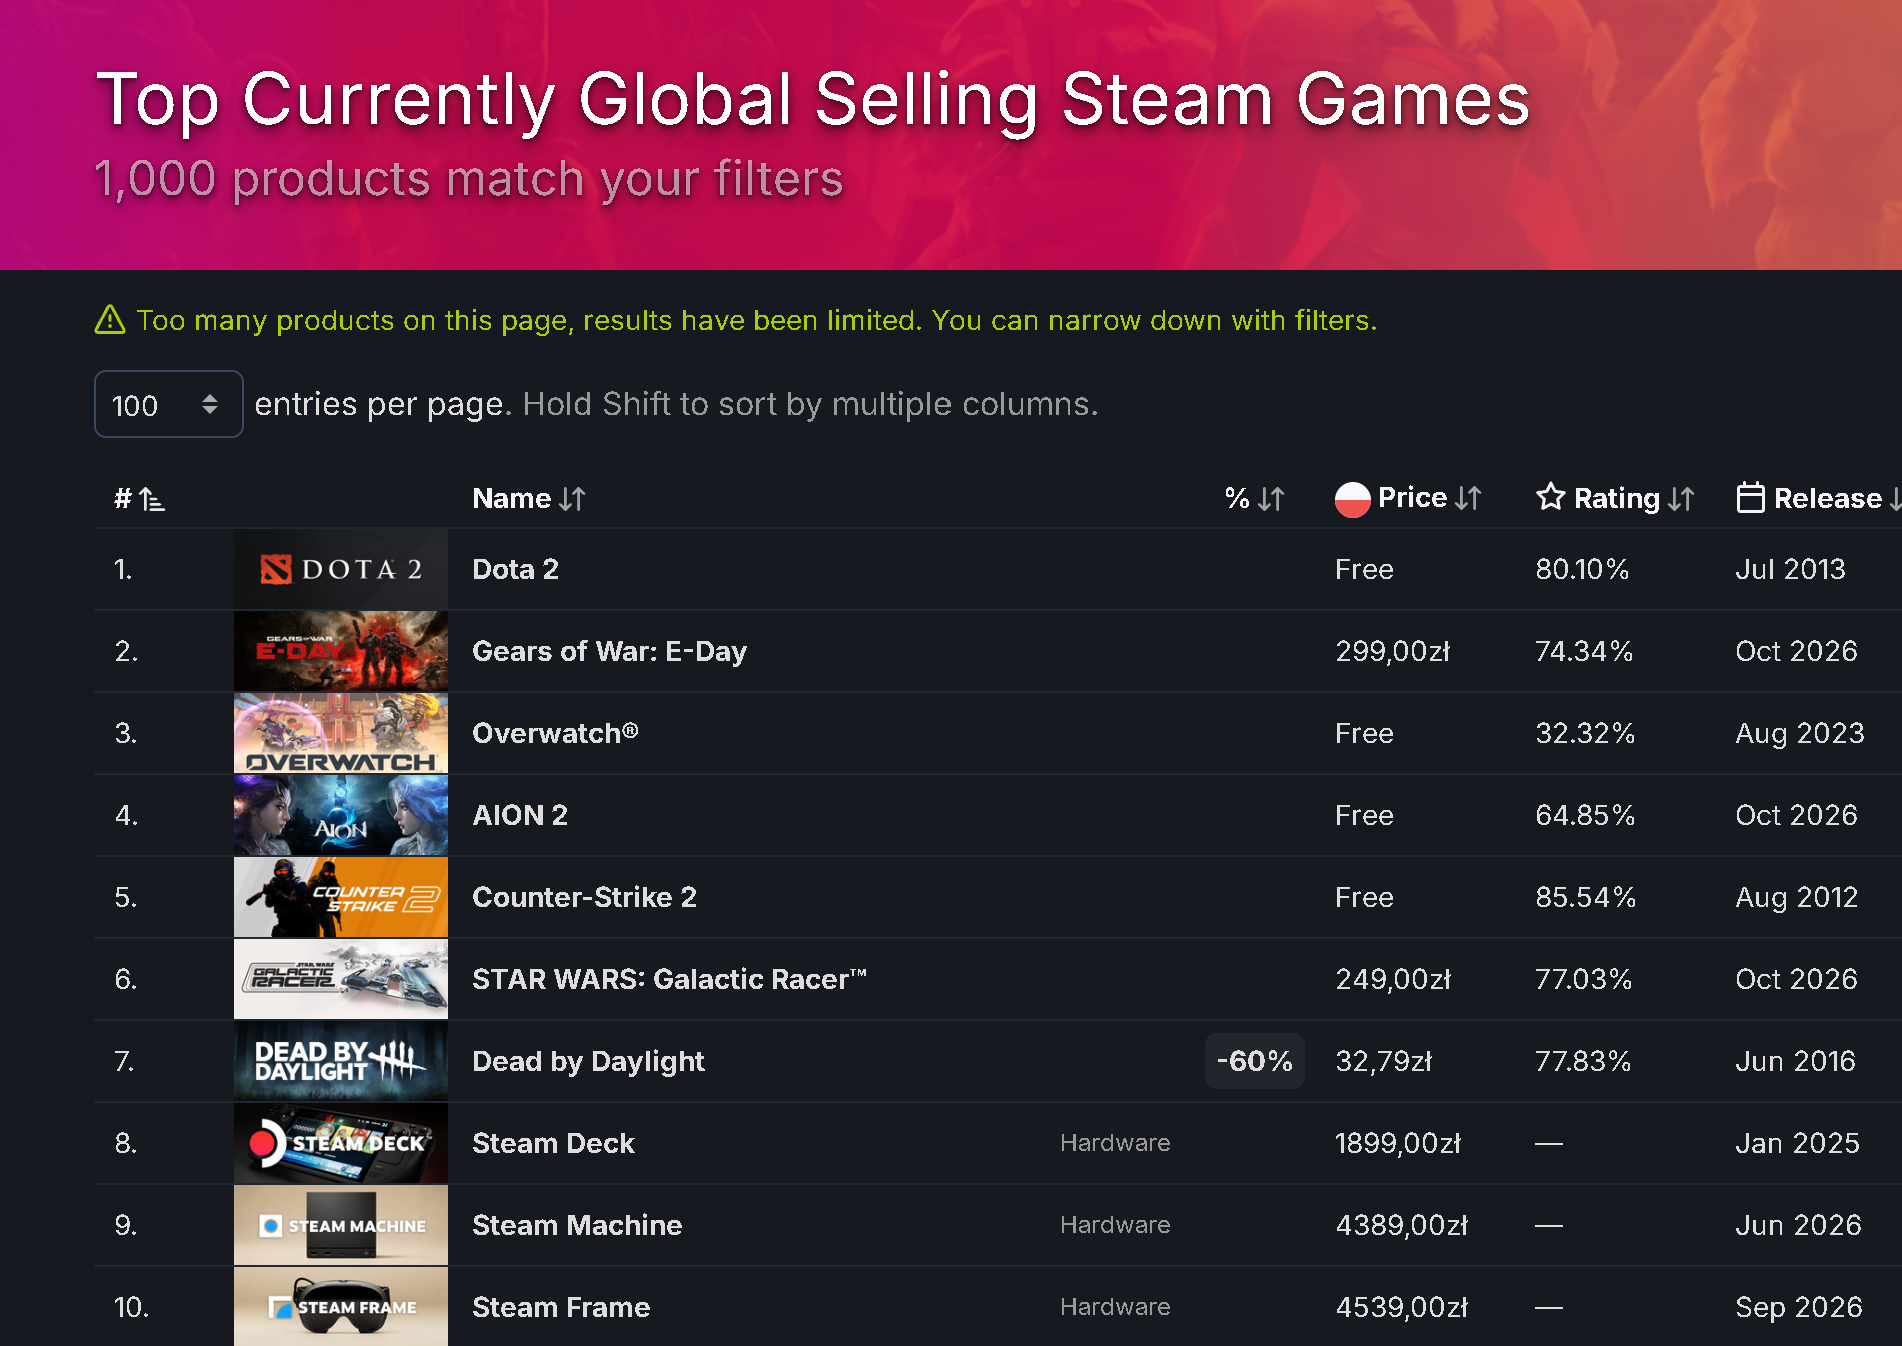Open Overwatch game thumbnail
The width and height of the screenshot is (1902, 1346).
pos(341,733)
